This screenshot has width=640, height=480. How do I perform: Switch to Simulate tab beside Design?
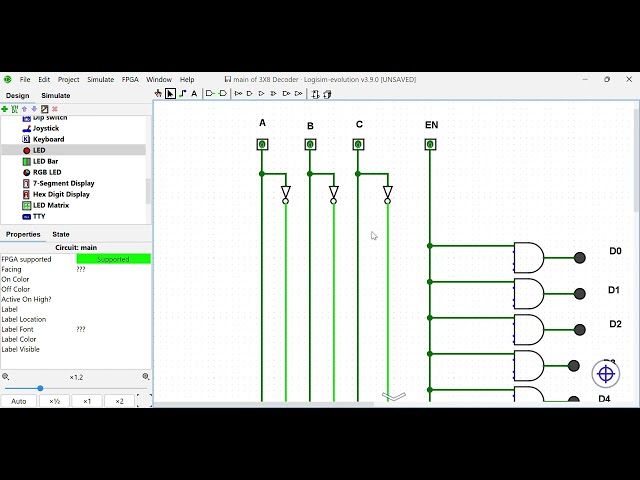56,96
